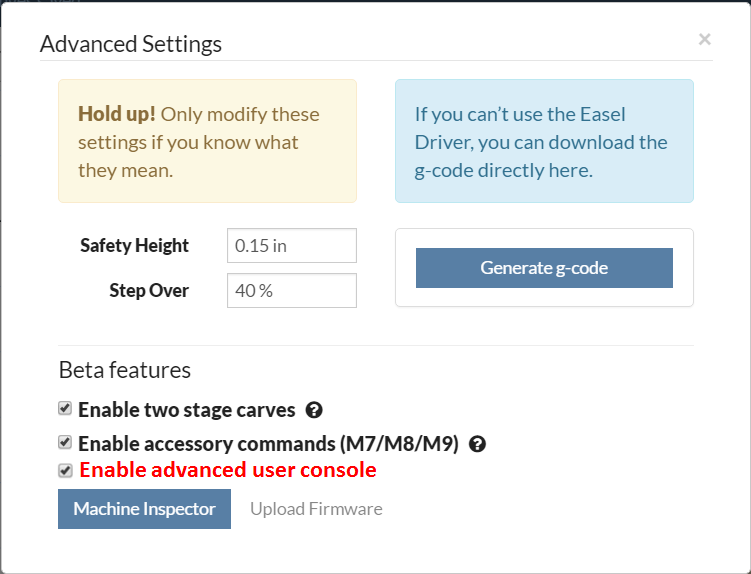Click the Generate g-code button

pyautogui.click(x=544, y=268)
